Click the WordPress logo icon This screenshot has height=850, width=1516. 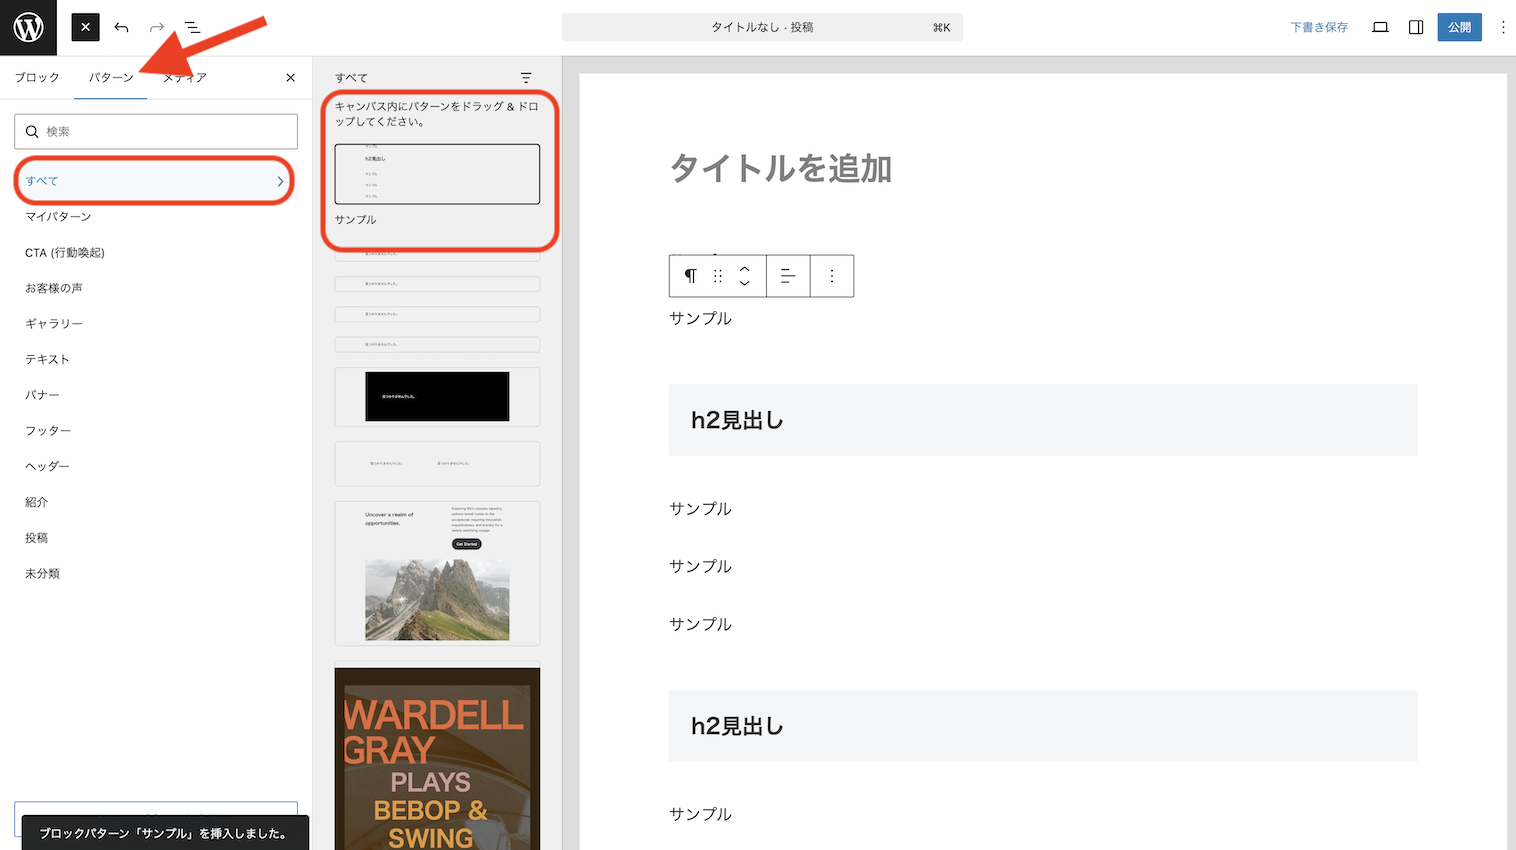[x=28, y=27]
